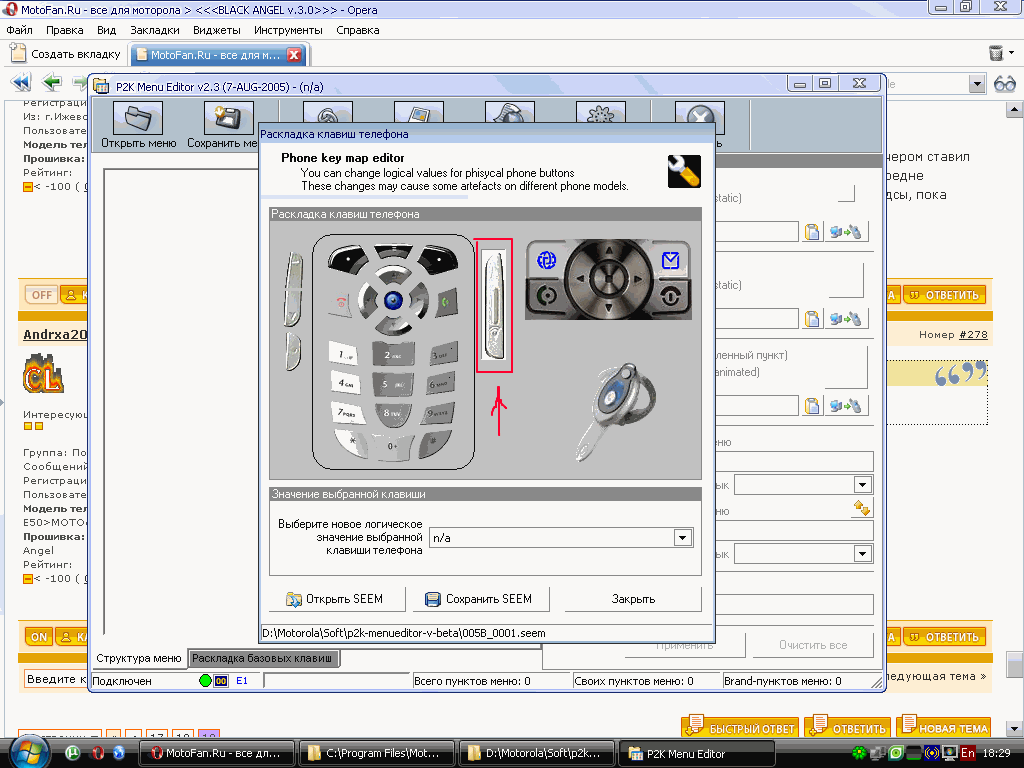
Task: Open the Справка menu in Opera
Action: click(x=358, y=30)
